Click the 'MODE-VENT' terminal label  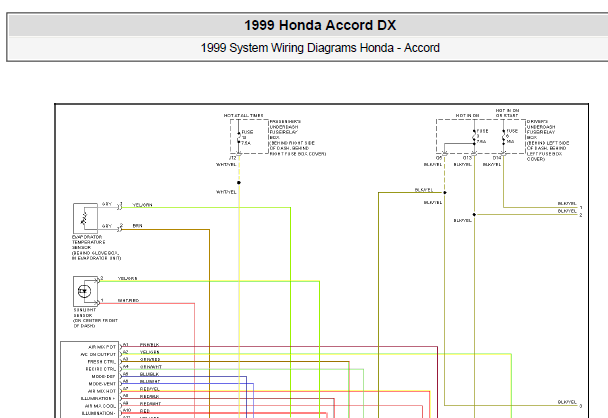coord(102,384)
